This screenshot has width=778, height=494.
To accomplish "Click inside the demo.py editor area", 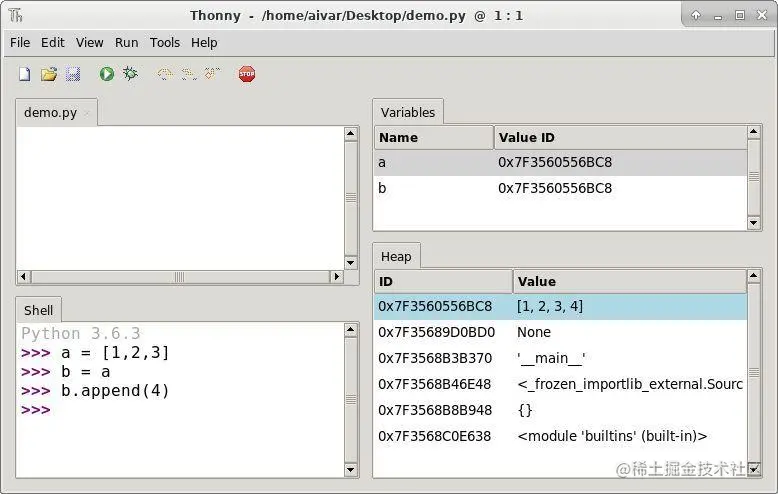I will click(x=180, y=198).
